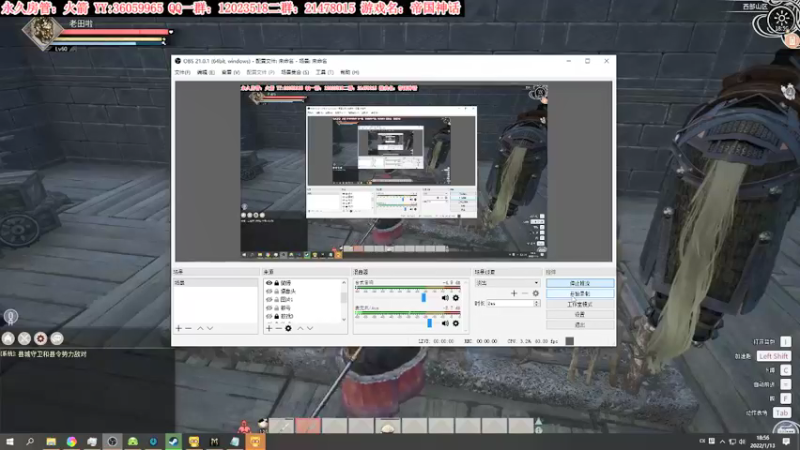800x450 pixels.
Task: Click the Studio Mode button in OBS
Action: point(580,304)
